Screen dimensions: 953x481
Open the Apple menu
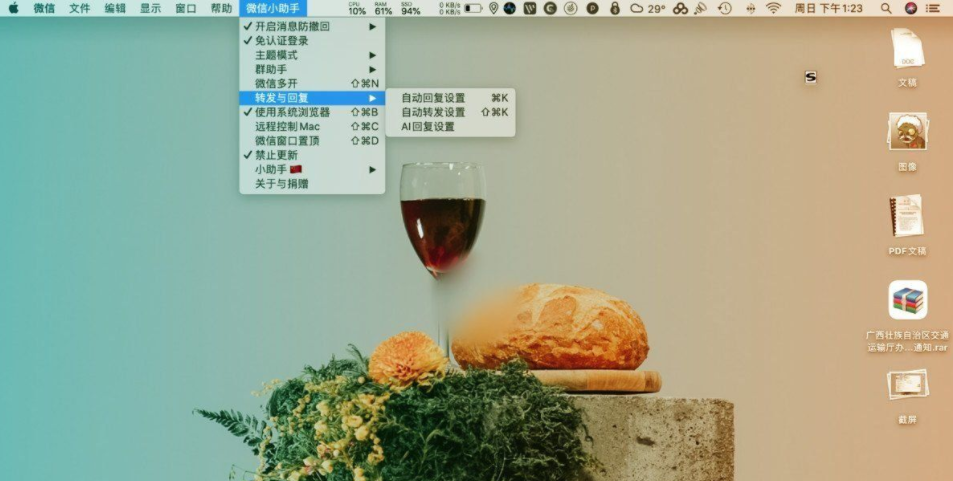14,8
